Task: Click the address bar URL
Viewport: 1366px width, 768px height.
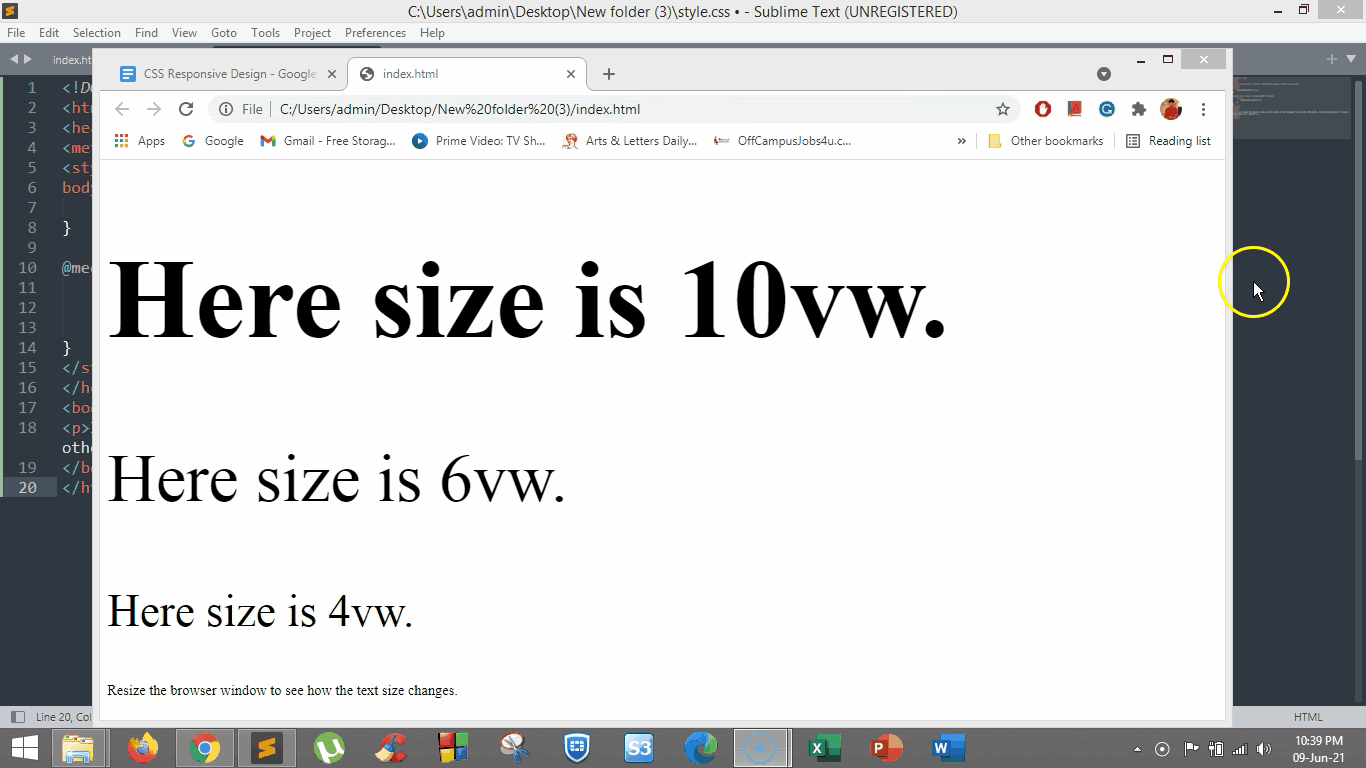Action: [x=460, y=109]
